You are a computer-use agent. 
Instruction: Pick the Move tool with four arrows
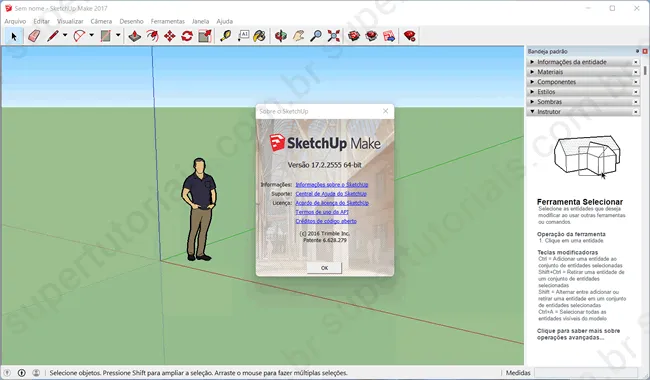coord(170,36)
